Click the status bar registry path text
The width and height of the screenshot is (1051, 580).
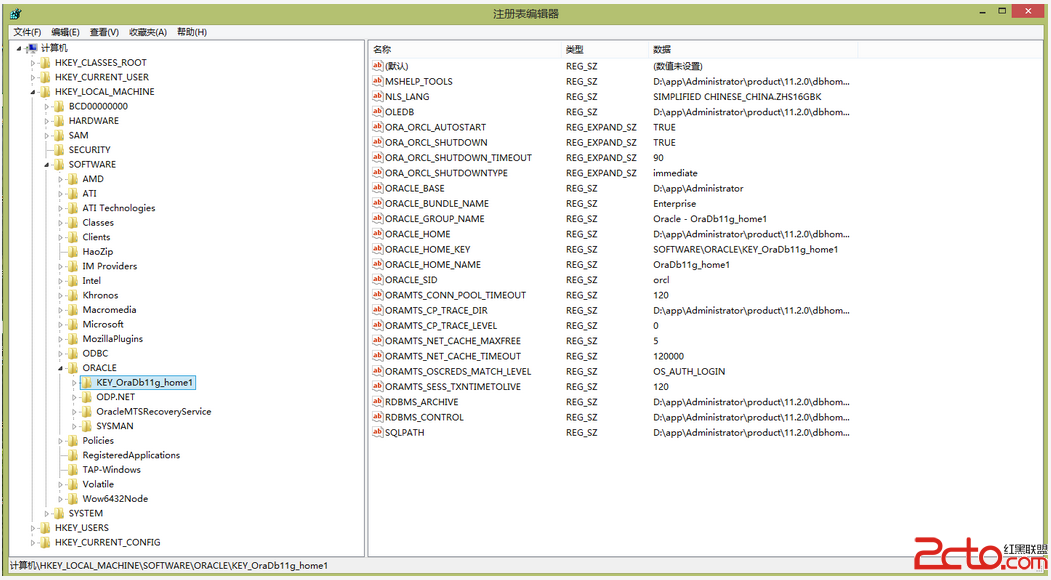(169, 566)
